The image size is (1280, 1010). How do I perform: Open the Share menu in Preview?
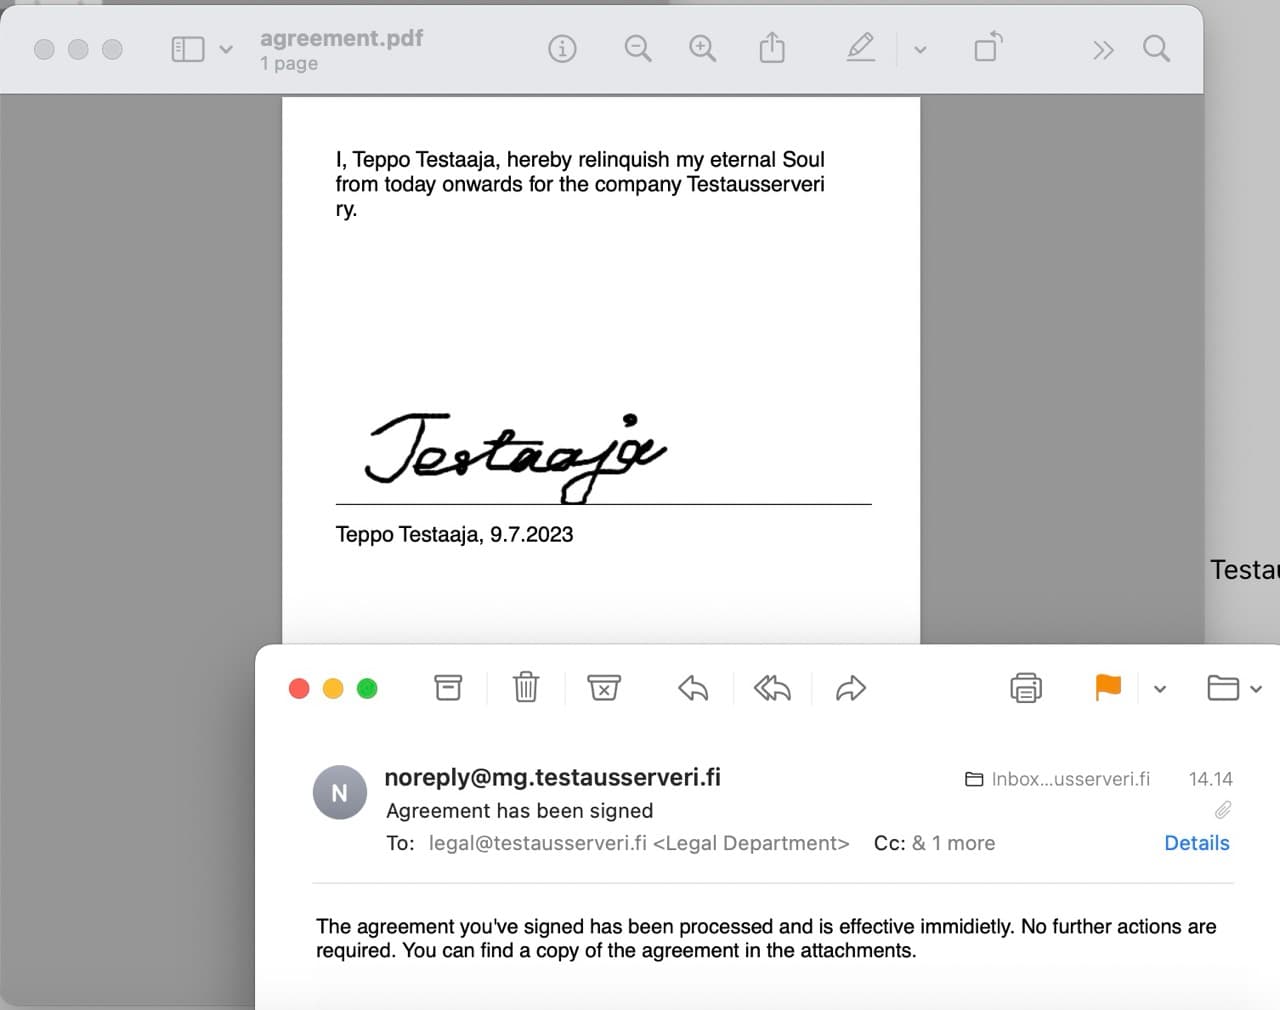point(772,48)
